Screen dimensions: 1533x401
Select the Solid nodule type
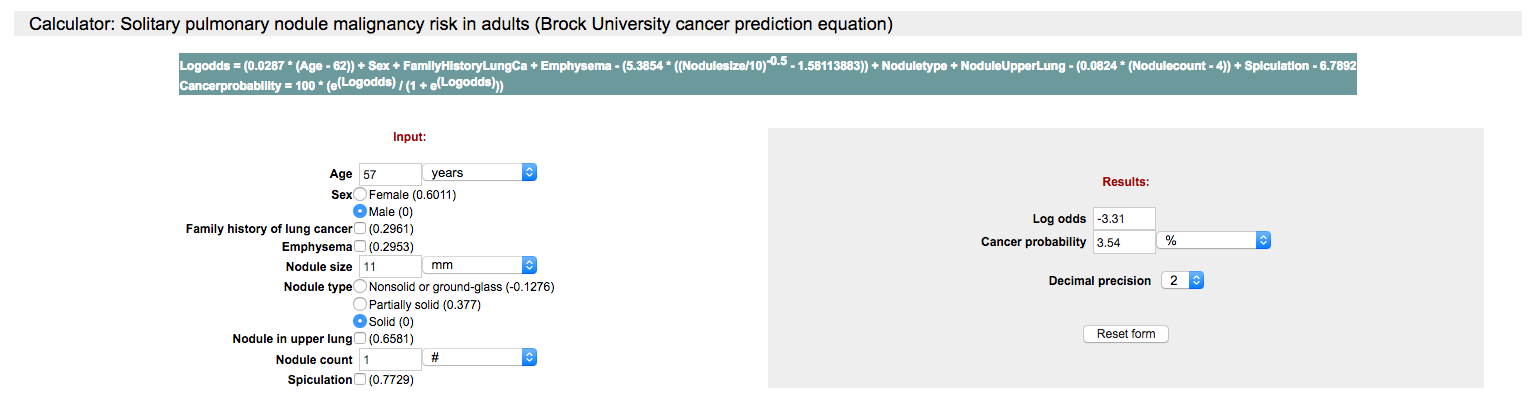pyautogui.click(x=361, y=321)
